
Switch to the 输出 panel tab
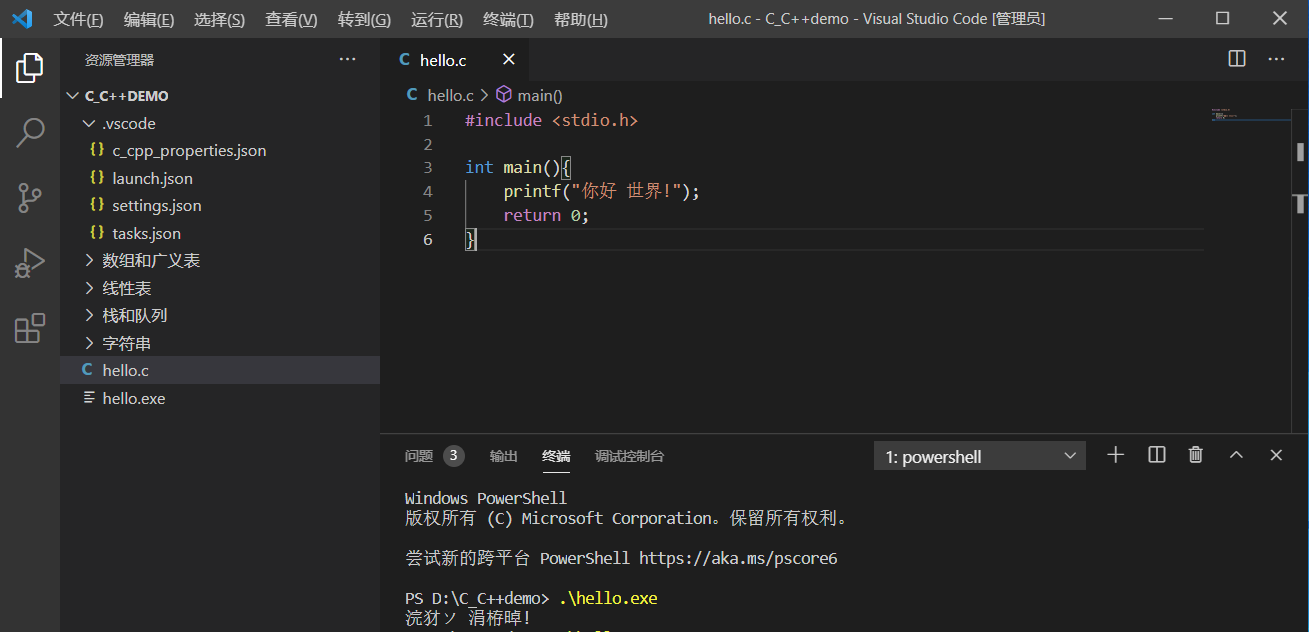point(503,456)
